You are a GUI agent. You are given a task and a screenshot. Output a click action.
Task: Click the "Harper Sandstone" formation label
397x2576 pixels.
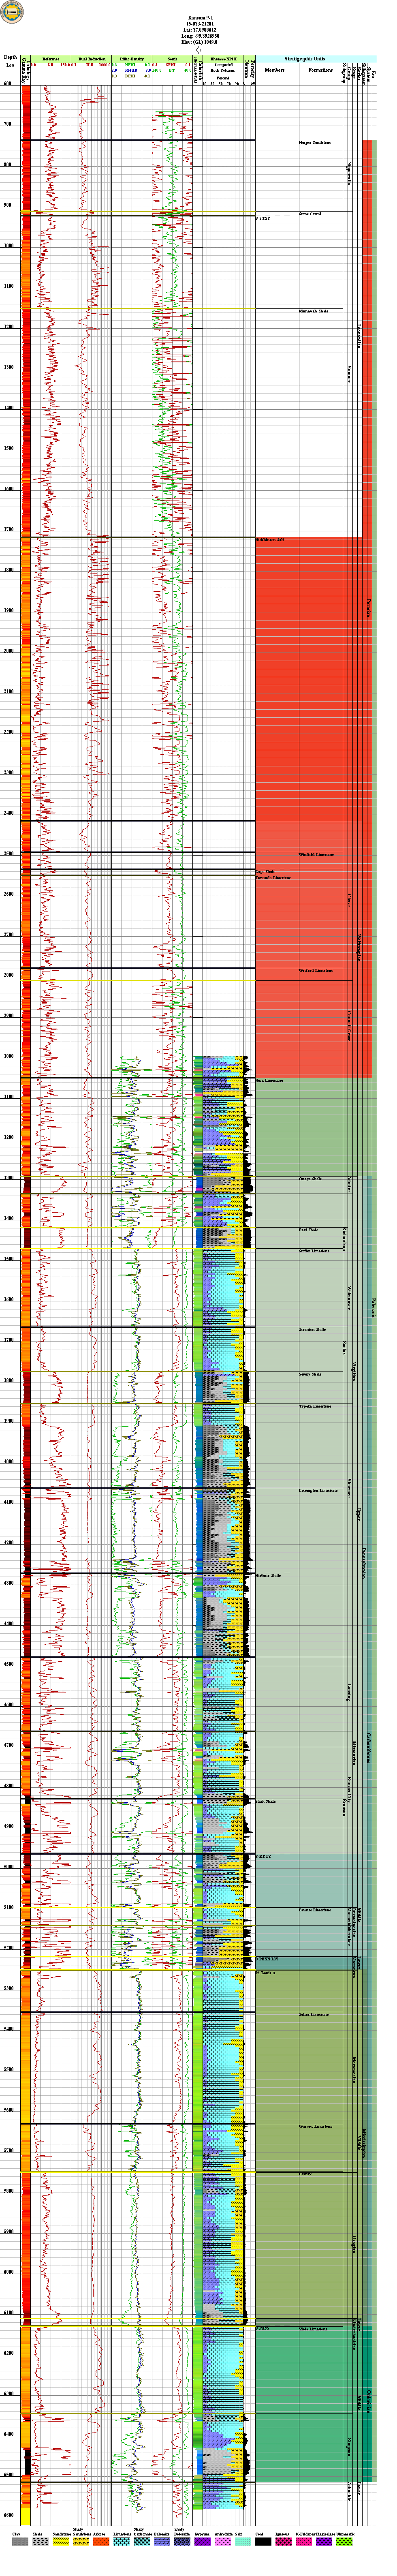(x=315, y=144)
